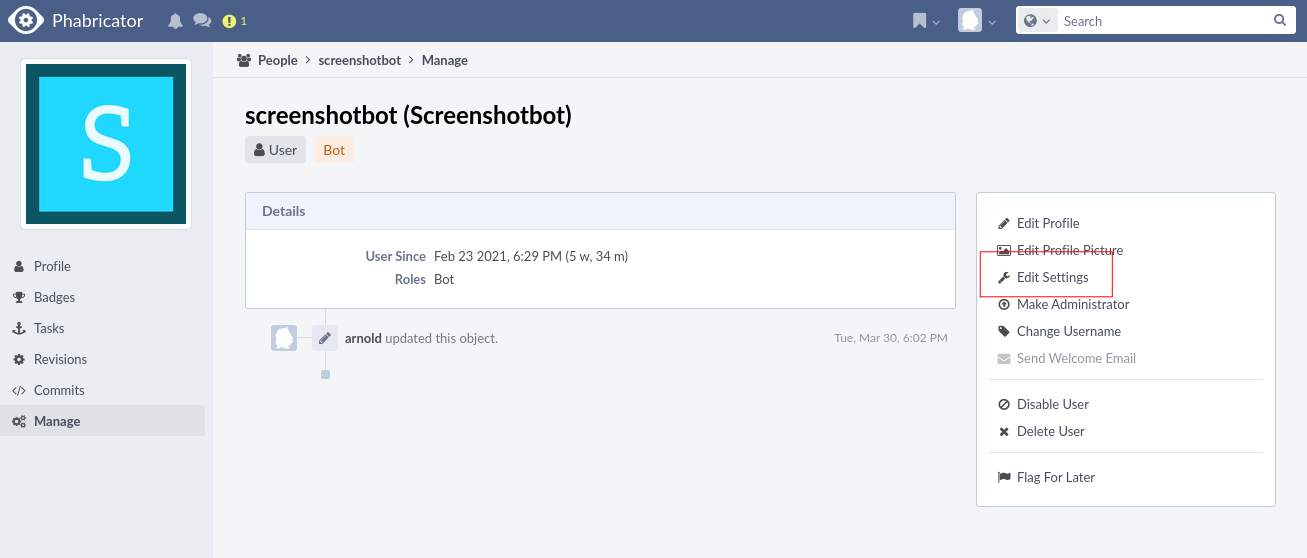Click the search magnifier icon
Viewport: 1307px width, 558px height.
1280,21
